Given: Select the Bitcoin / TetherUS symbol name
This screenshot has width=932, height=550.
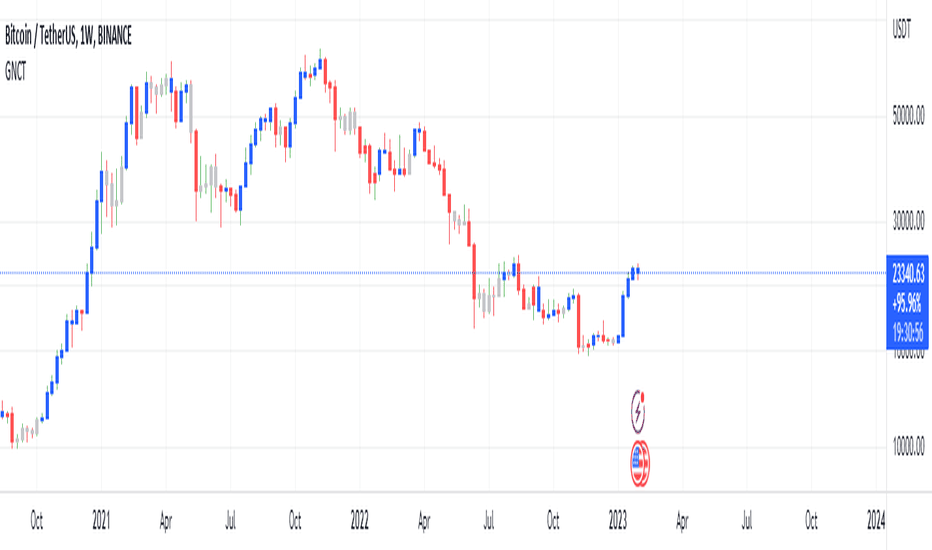Looking at the screenshot, I should click(40, 36).
